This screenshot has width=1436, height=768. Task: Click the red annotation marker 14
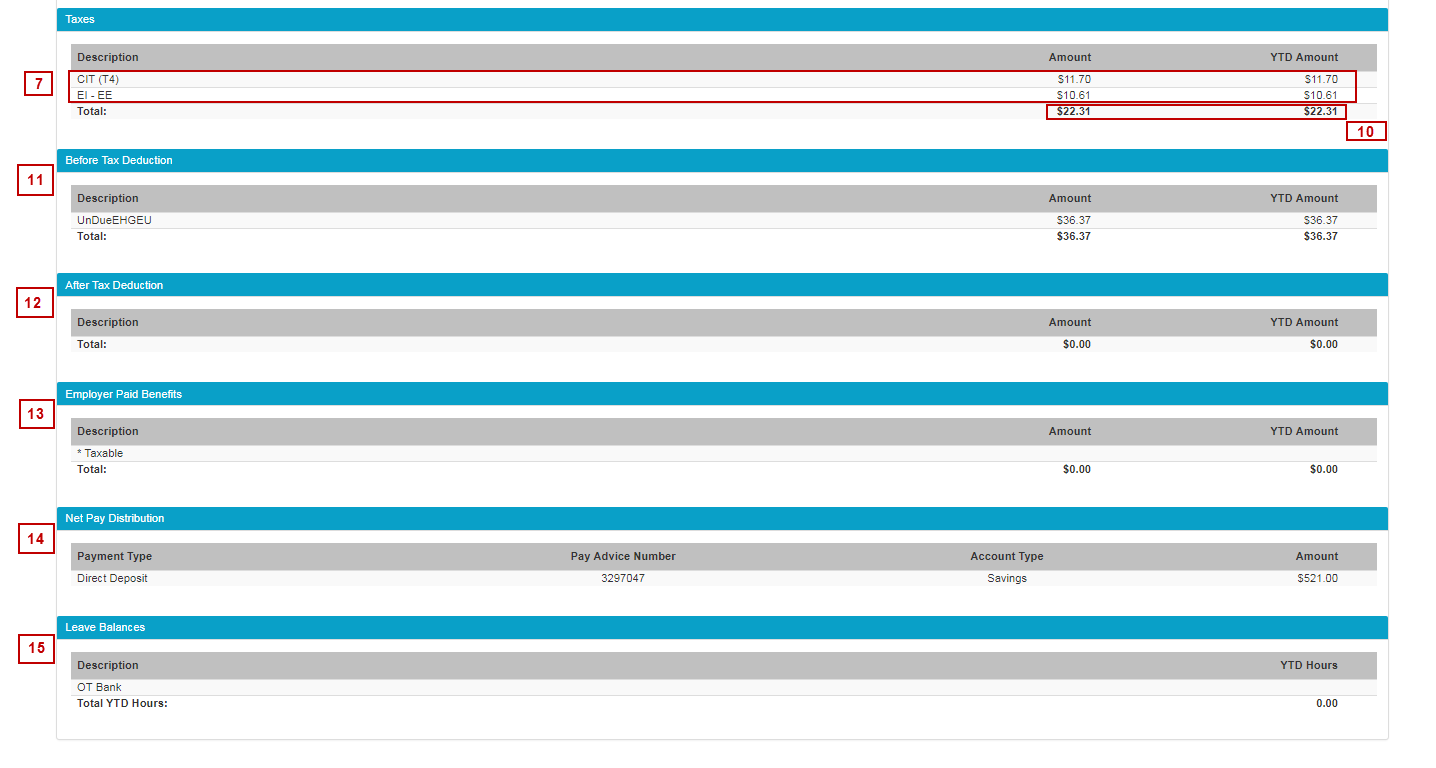(36, 539)
